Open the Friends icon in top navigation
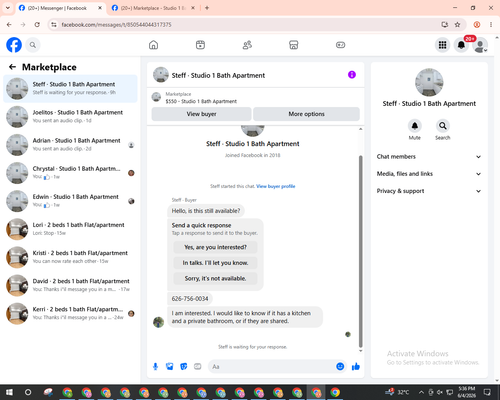Viewport: 500px width, 400px height. pyautogui.click(x=247, y=45)
